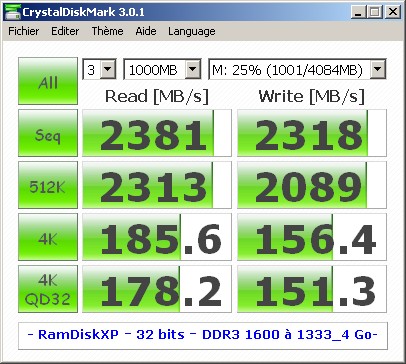Viewport: 406px width, 364px height.
Task: Select the Seq read result 2381
Action: point(157,133)
